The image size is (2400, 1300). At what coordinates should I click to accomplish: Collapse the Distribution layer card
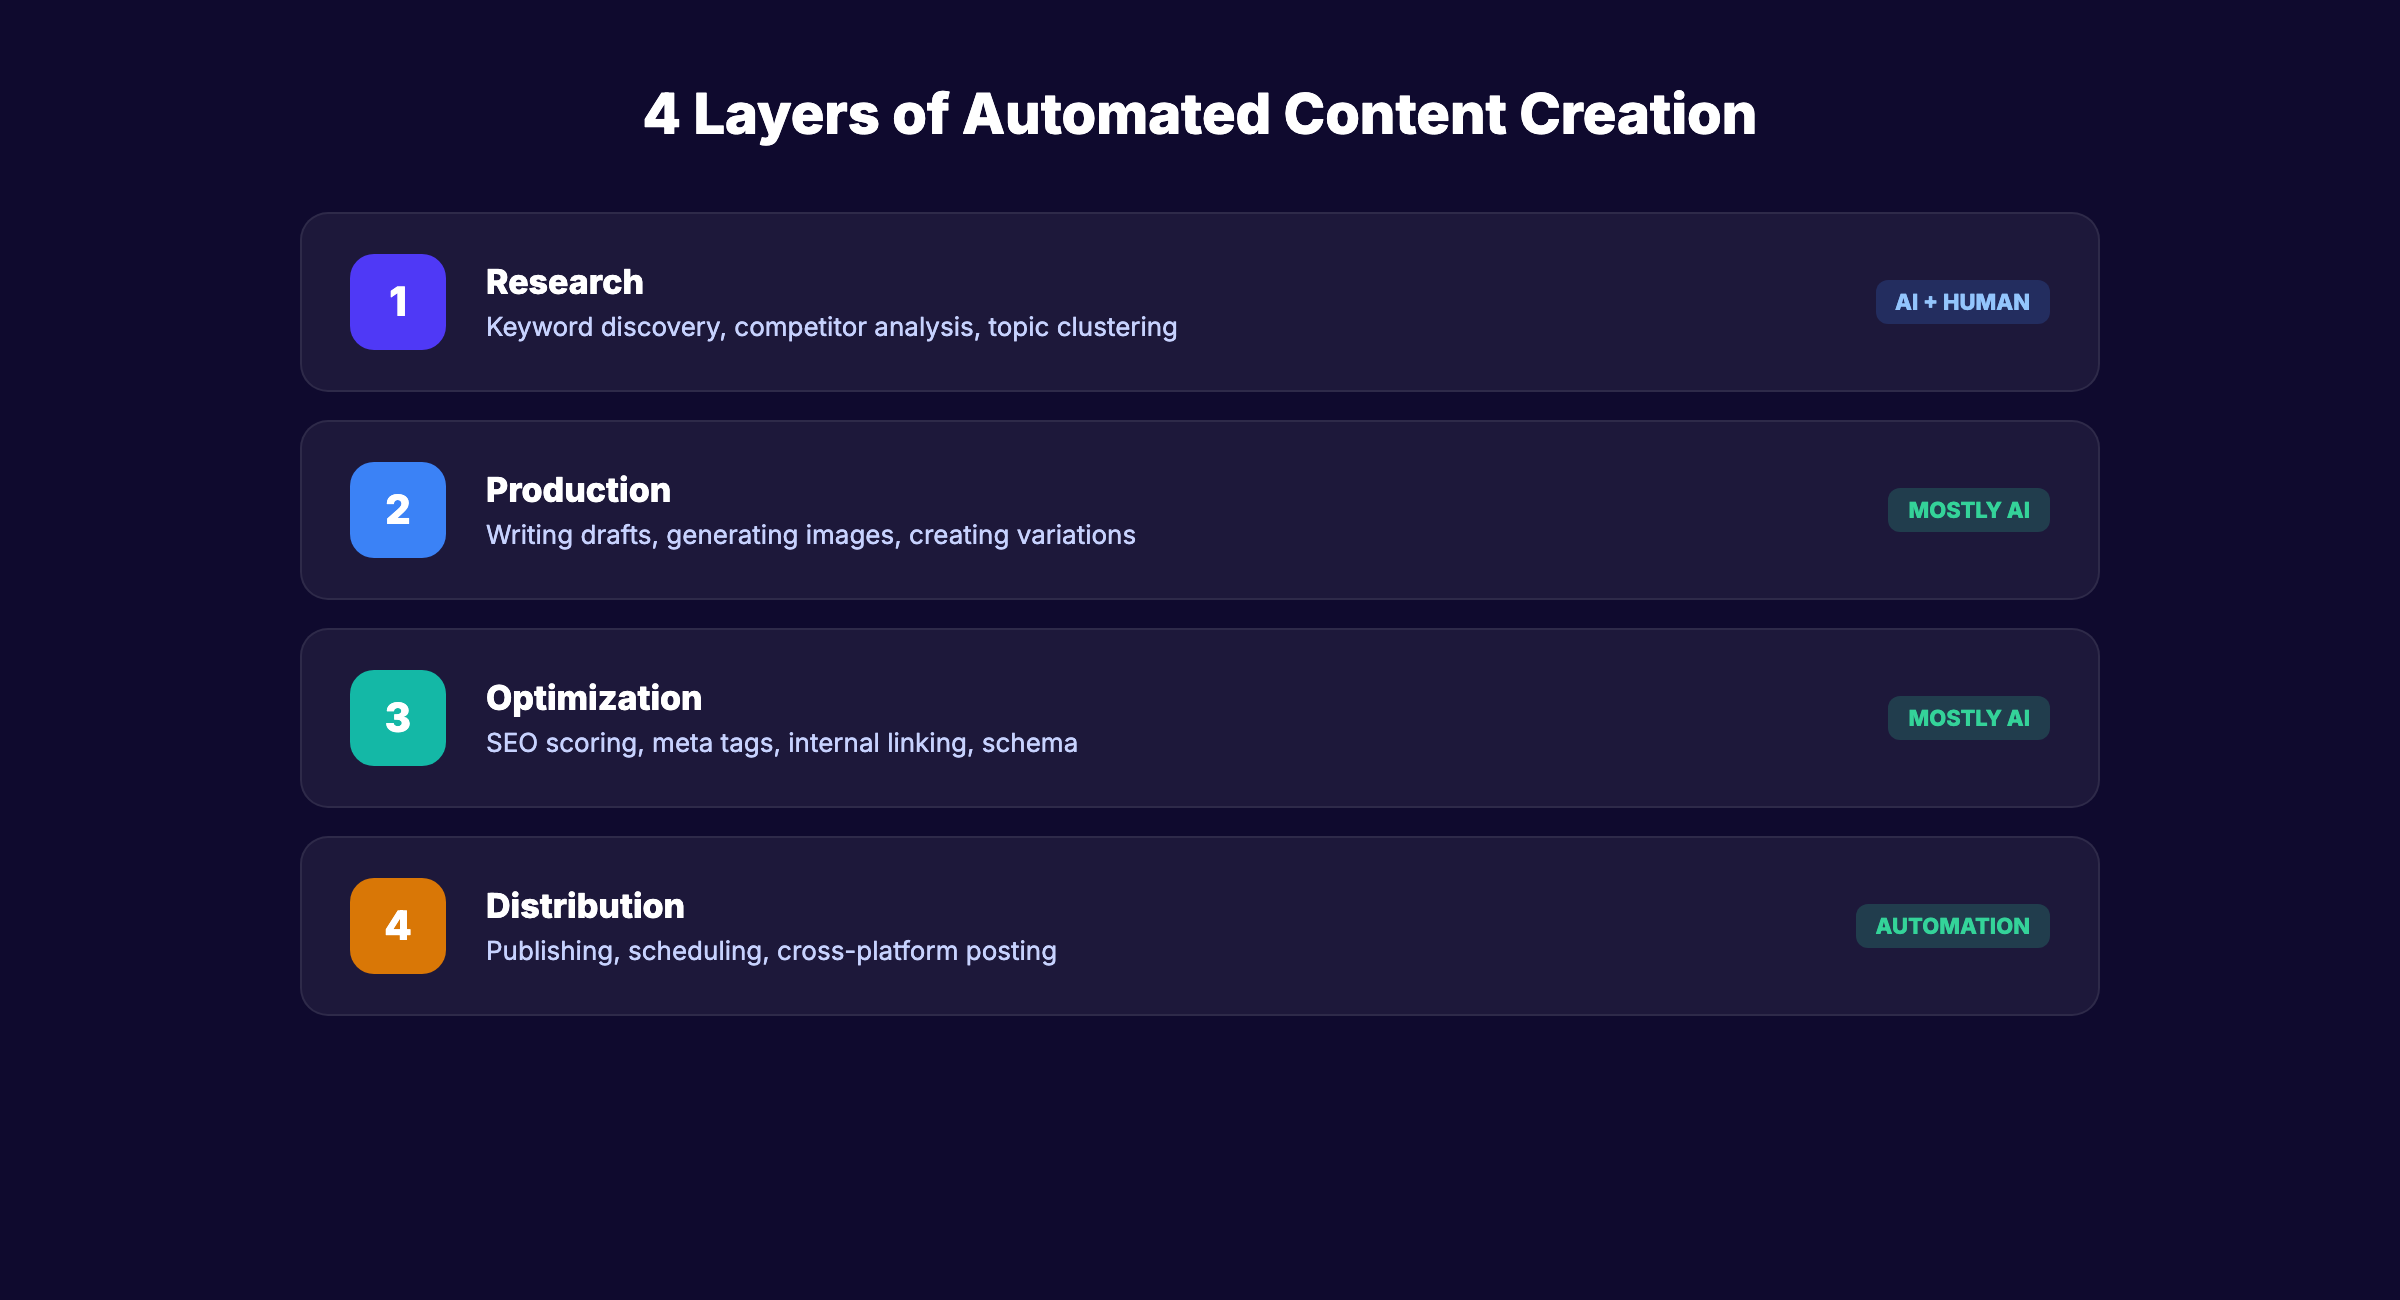click(x=1200, y=926)
